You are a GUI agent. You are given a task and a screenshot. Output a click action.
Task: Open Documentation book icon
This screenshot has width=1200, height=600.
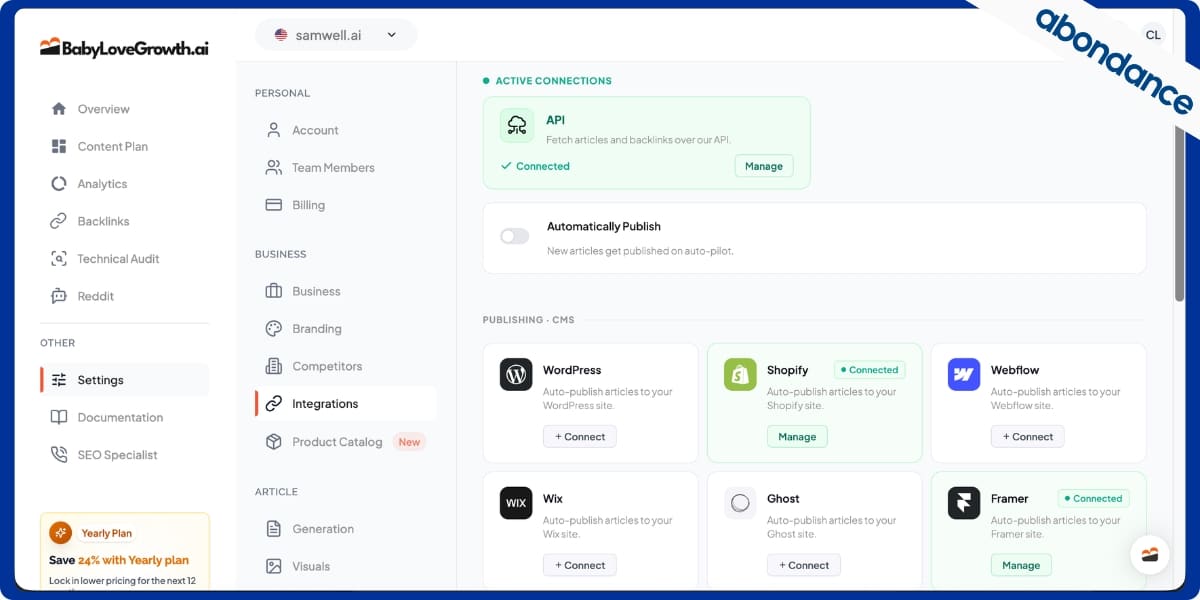click(59, 417)
